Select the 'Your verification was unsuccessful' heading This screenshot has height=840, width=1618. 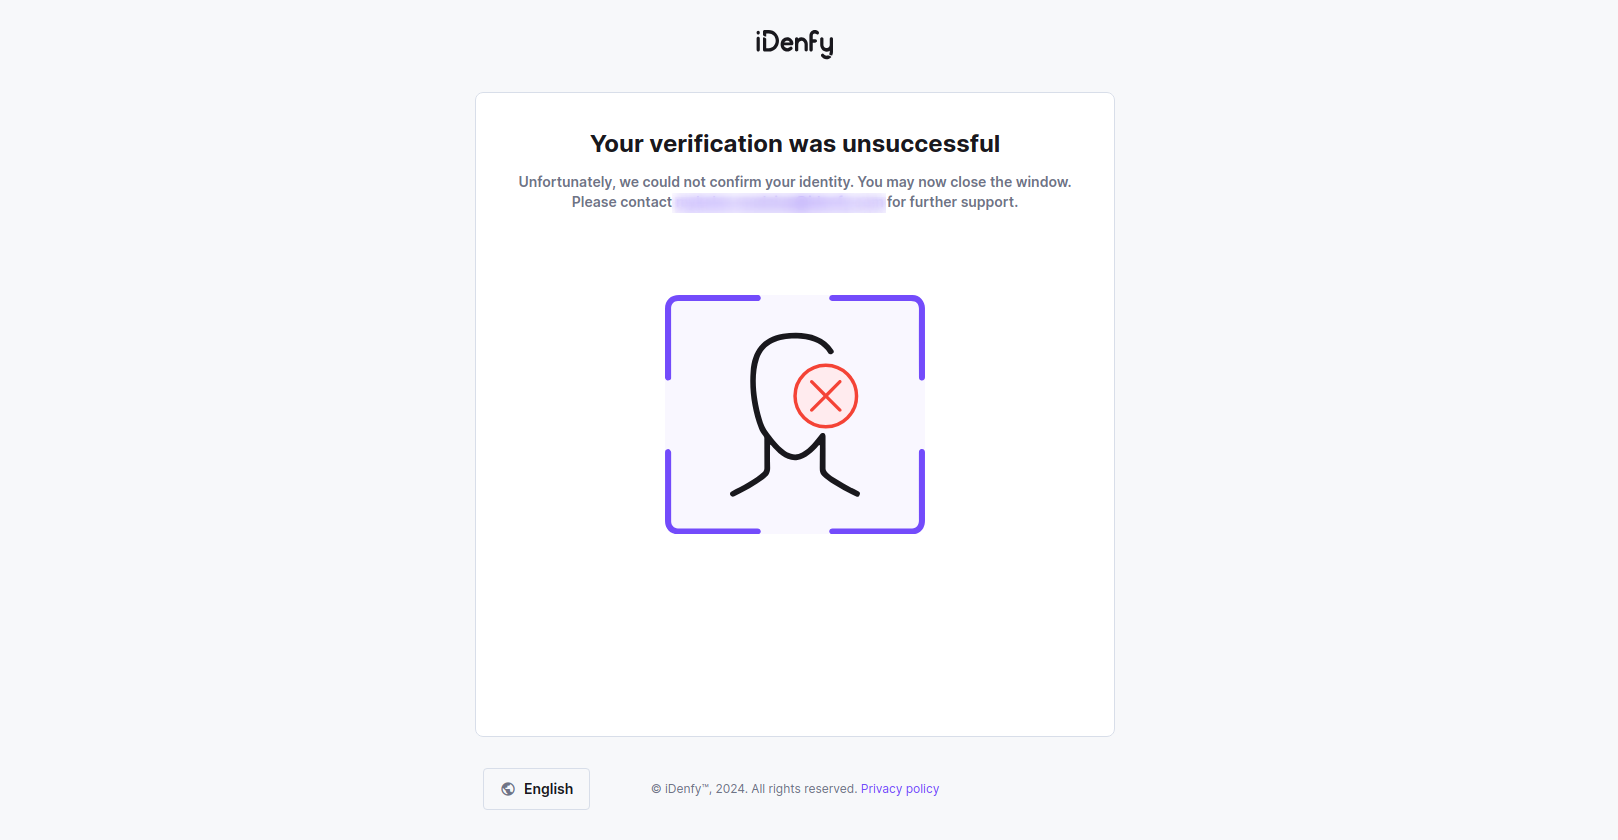click(x=795, y=144)
